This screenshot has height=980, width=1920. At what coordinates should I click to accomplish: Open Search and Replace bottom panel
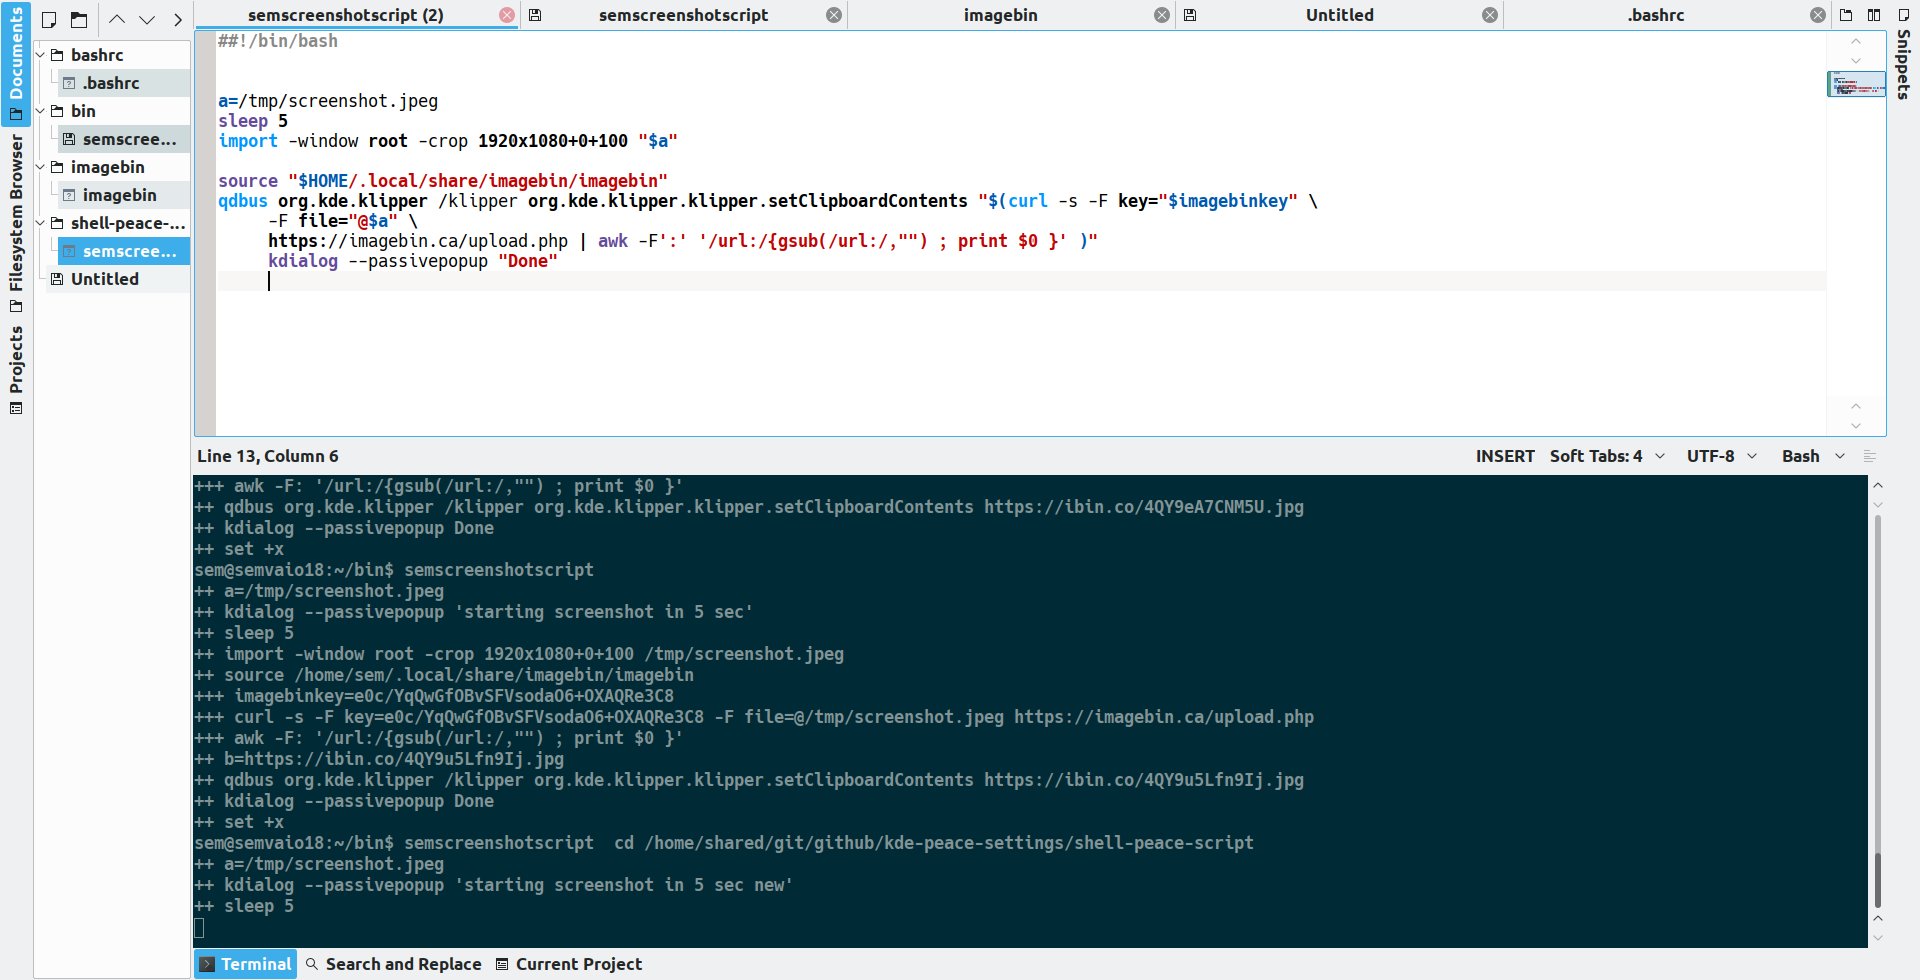pos(393,964)
